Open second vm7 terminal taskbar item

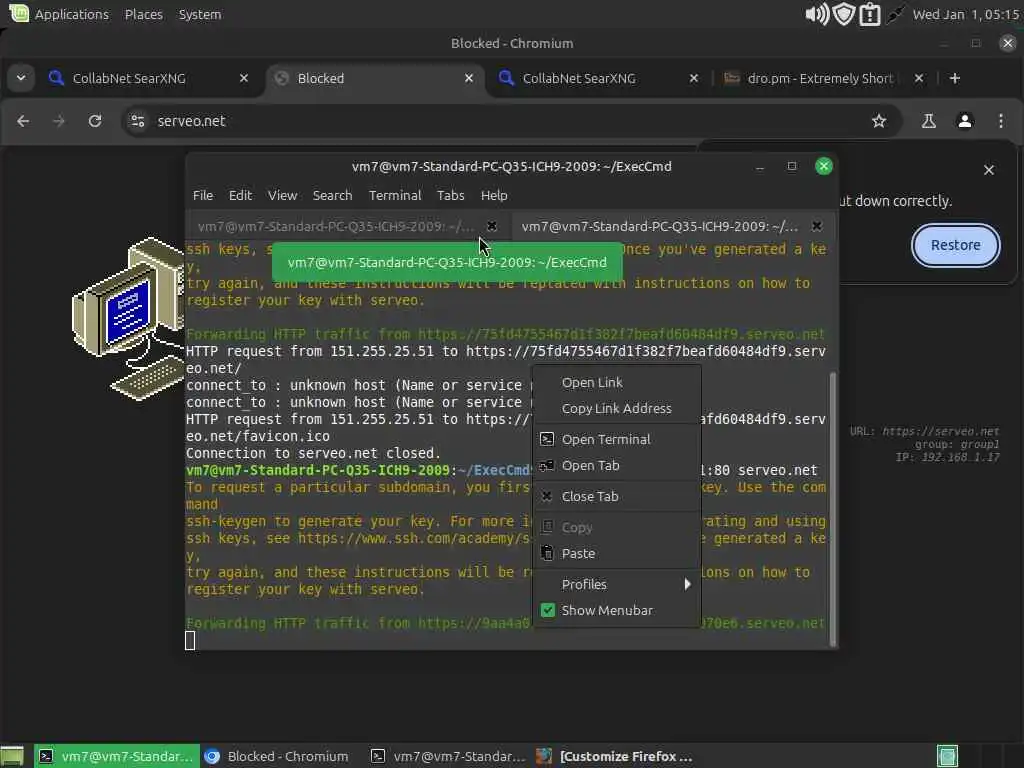448,756
